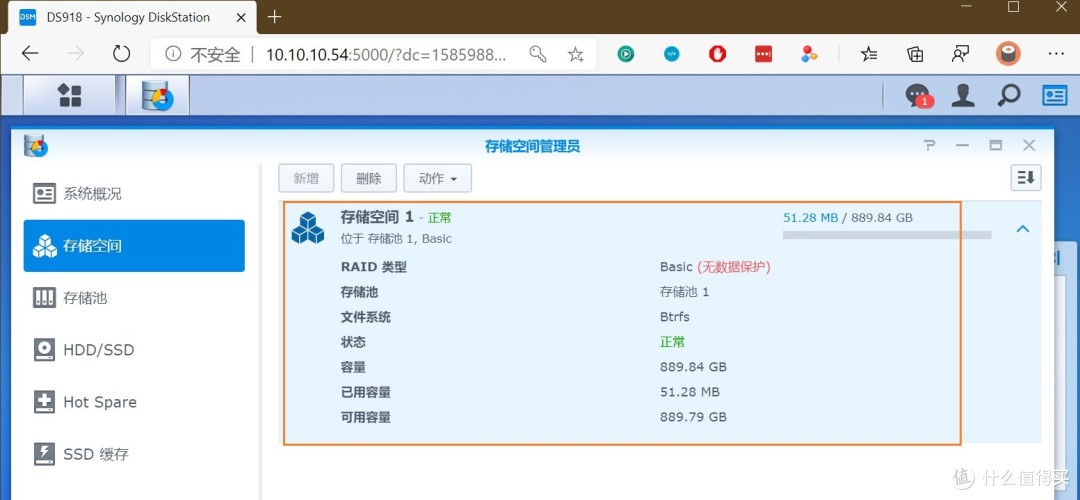Screen dimensions: 1080x500
Task: Click the browser address bar URL
Action: (386, 55)
